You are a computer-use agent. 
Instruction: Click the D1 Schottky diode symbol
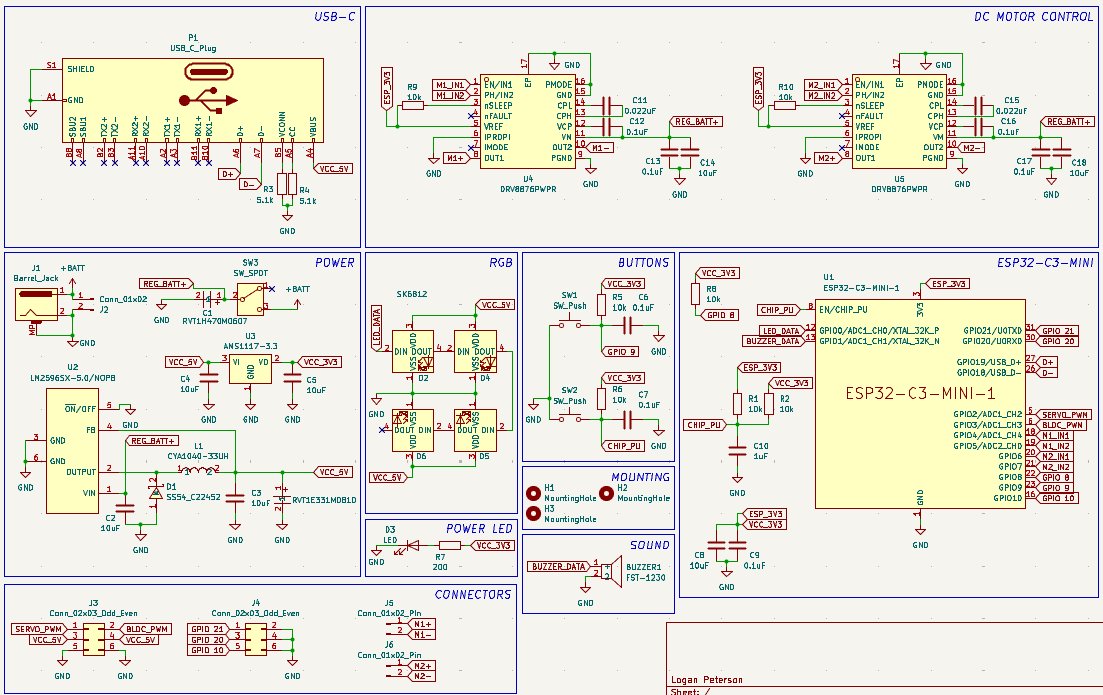coord(155,493)
